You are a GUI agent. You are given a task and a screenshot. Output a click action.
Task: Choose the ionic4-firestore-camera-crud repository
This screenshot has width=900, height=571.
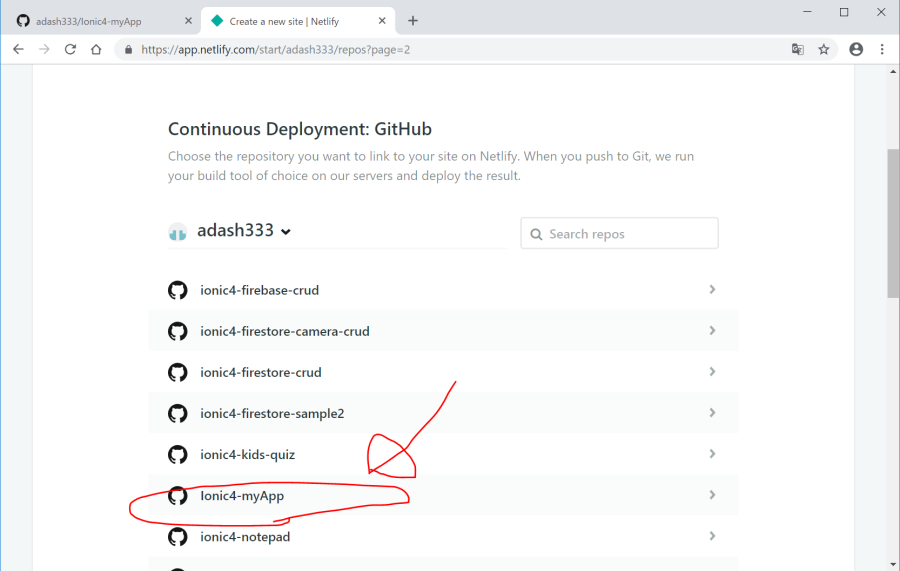[x=284, y=331]
